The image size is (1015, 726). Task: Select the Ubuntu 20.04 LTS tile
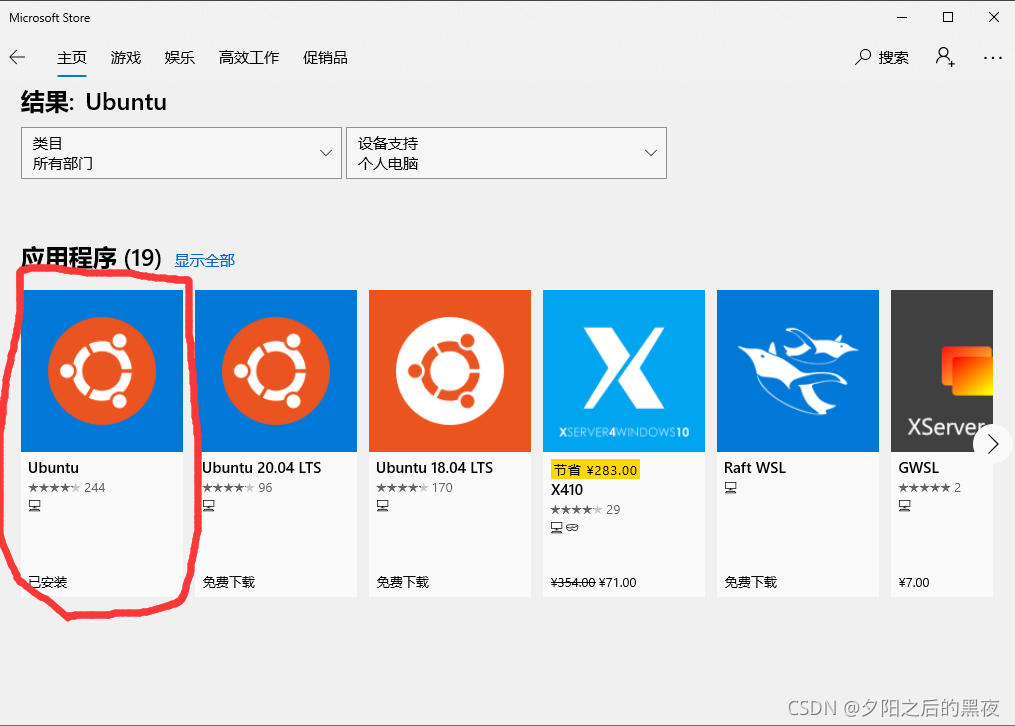(276, 370)
